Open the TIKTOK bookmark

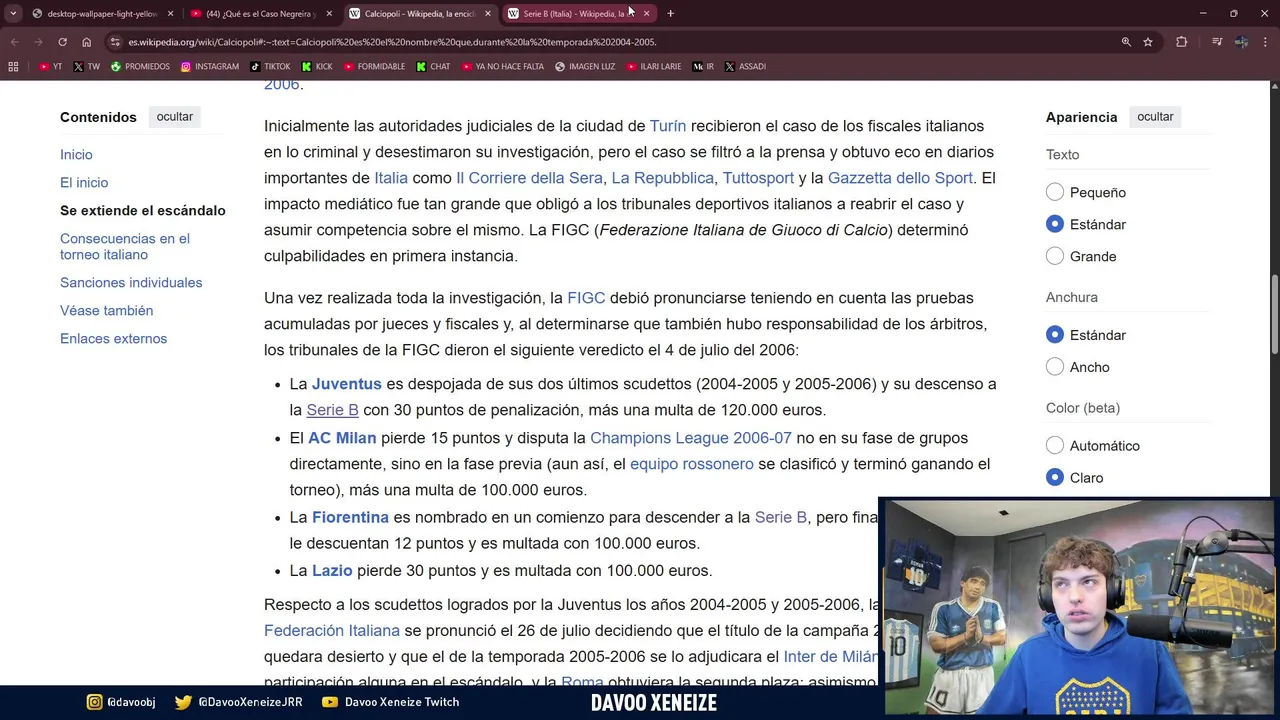[x=270, y=66]
